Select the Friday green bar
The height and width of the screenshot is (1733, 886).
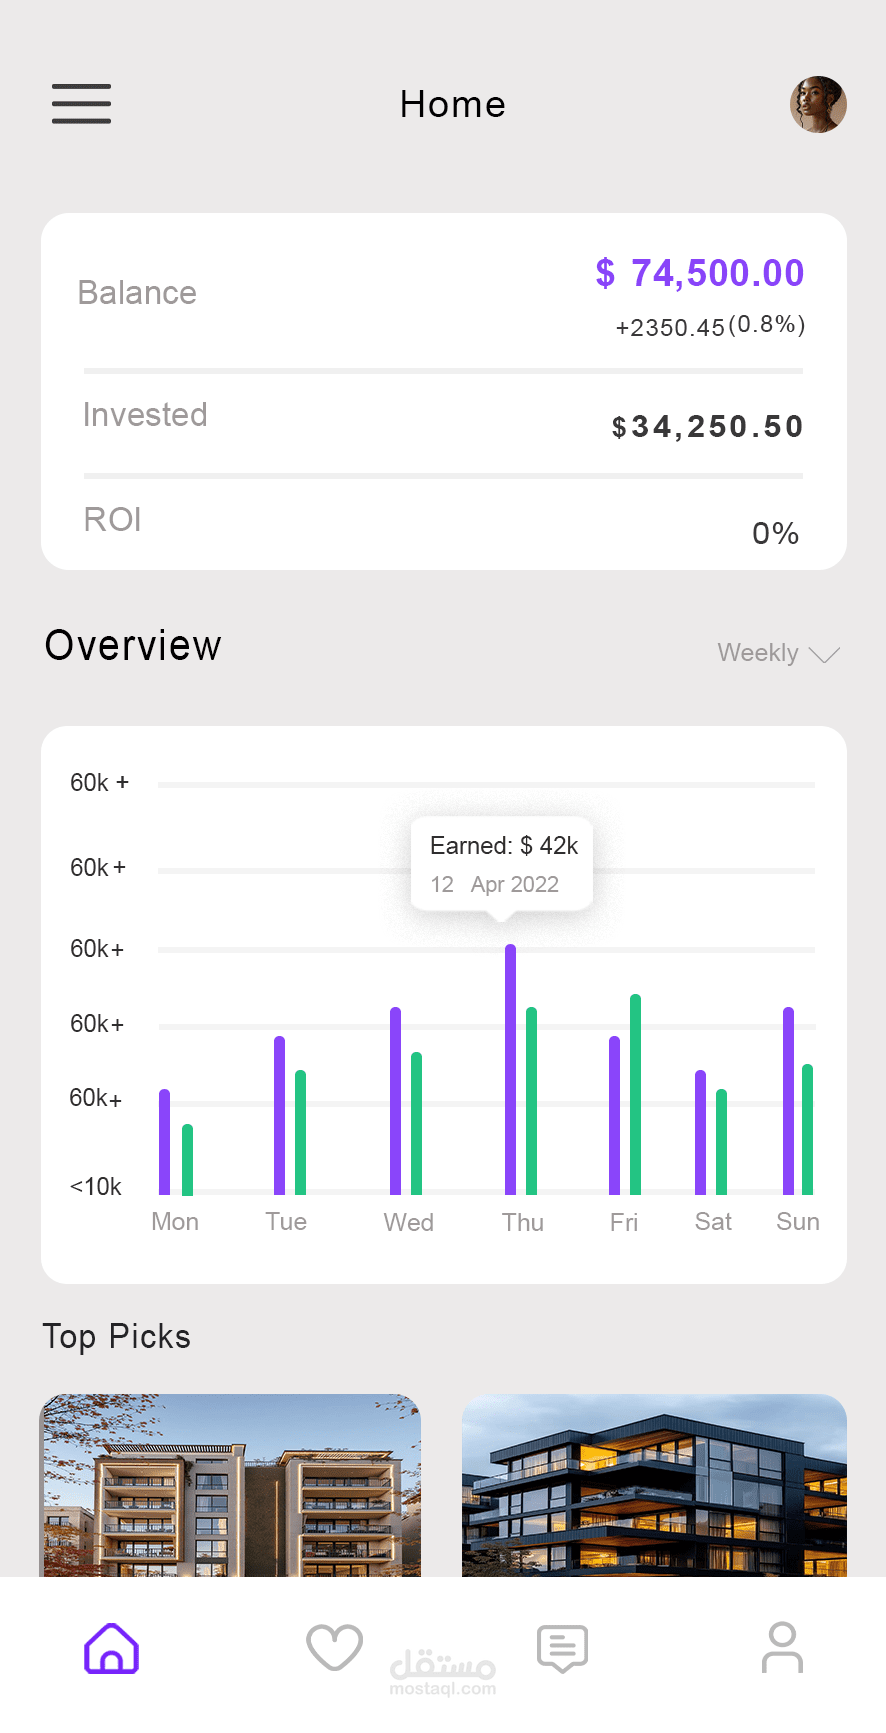point(635,1095)
